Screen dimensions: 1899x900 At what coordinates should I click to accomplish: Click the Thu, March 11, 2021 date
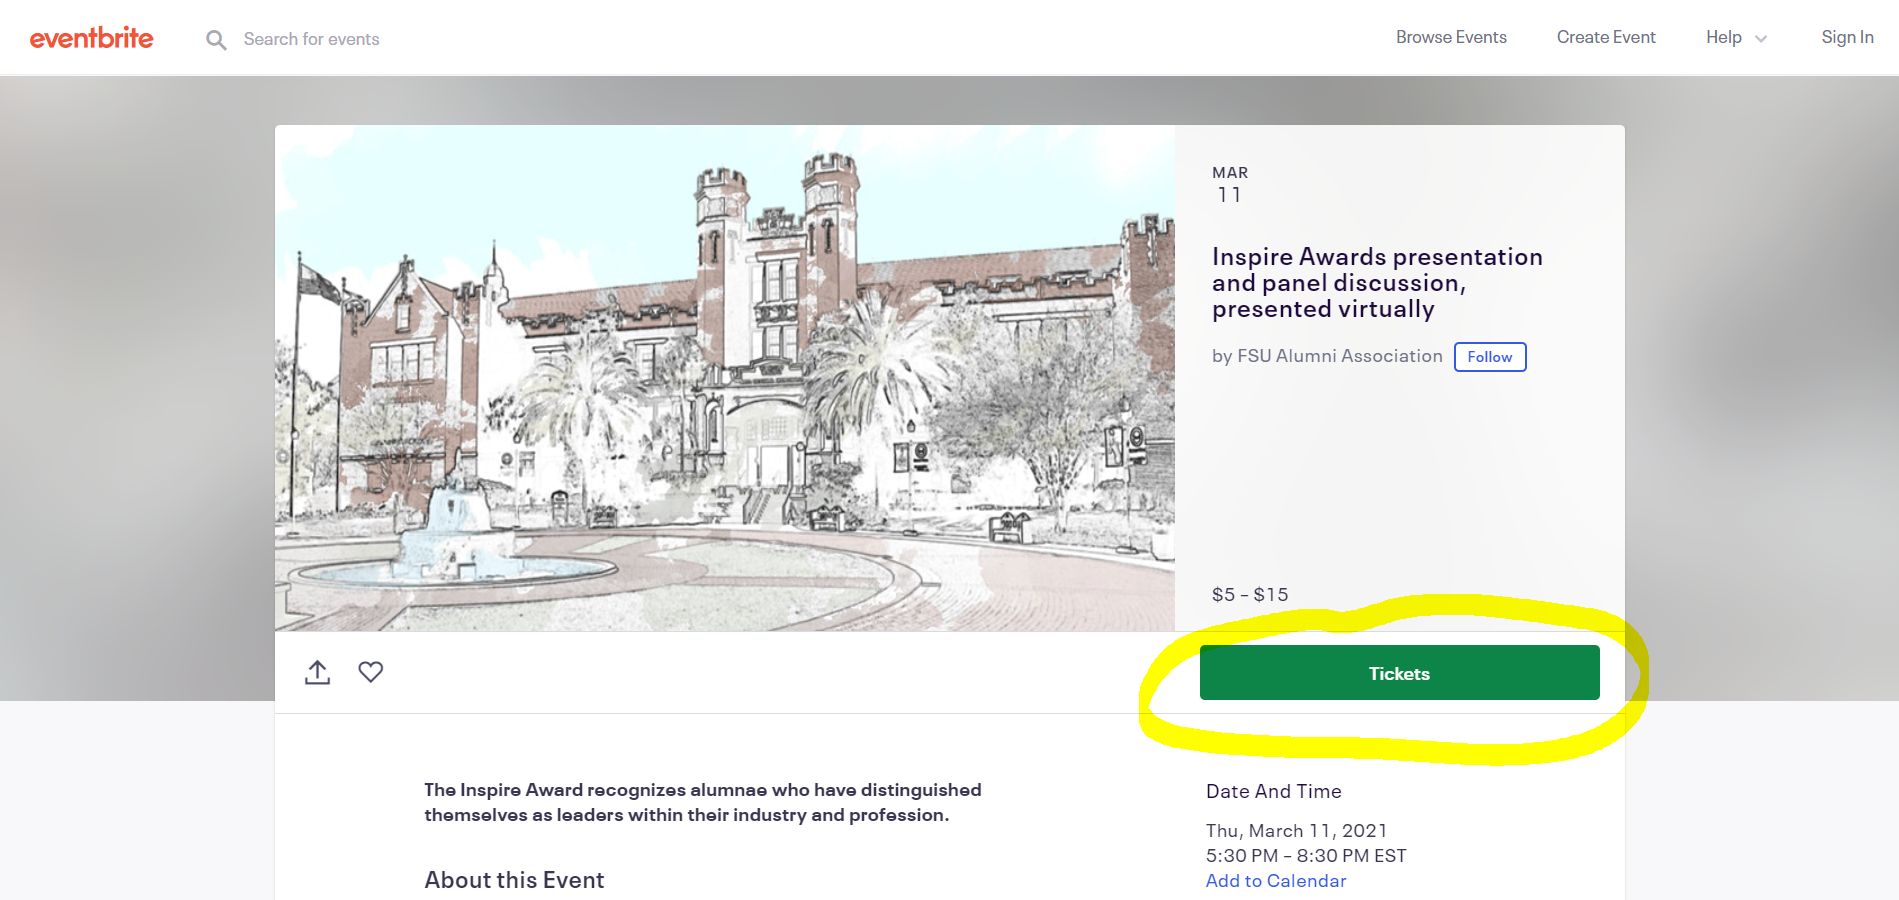(x=1296, y=831)
